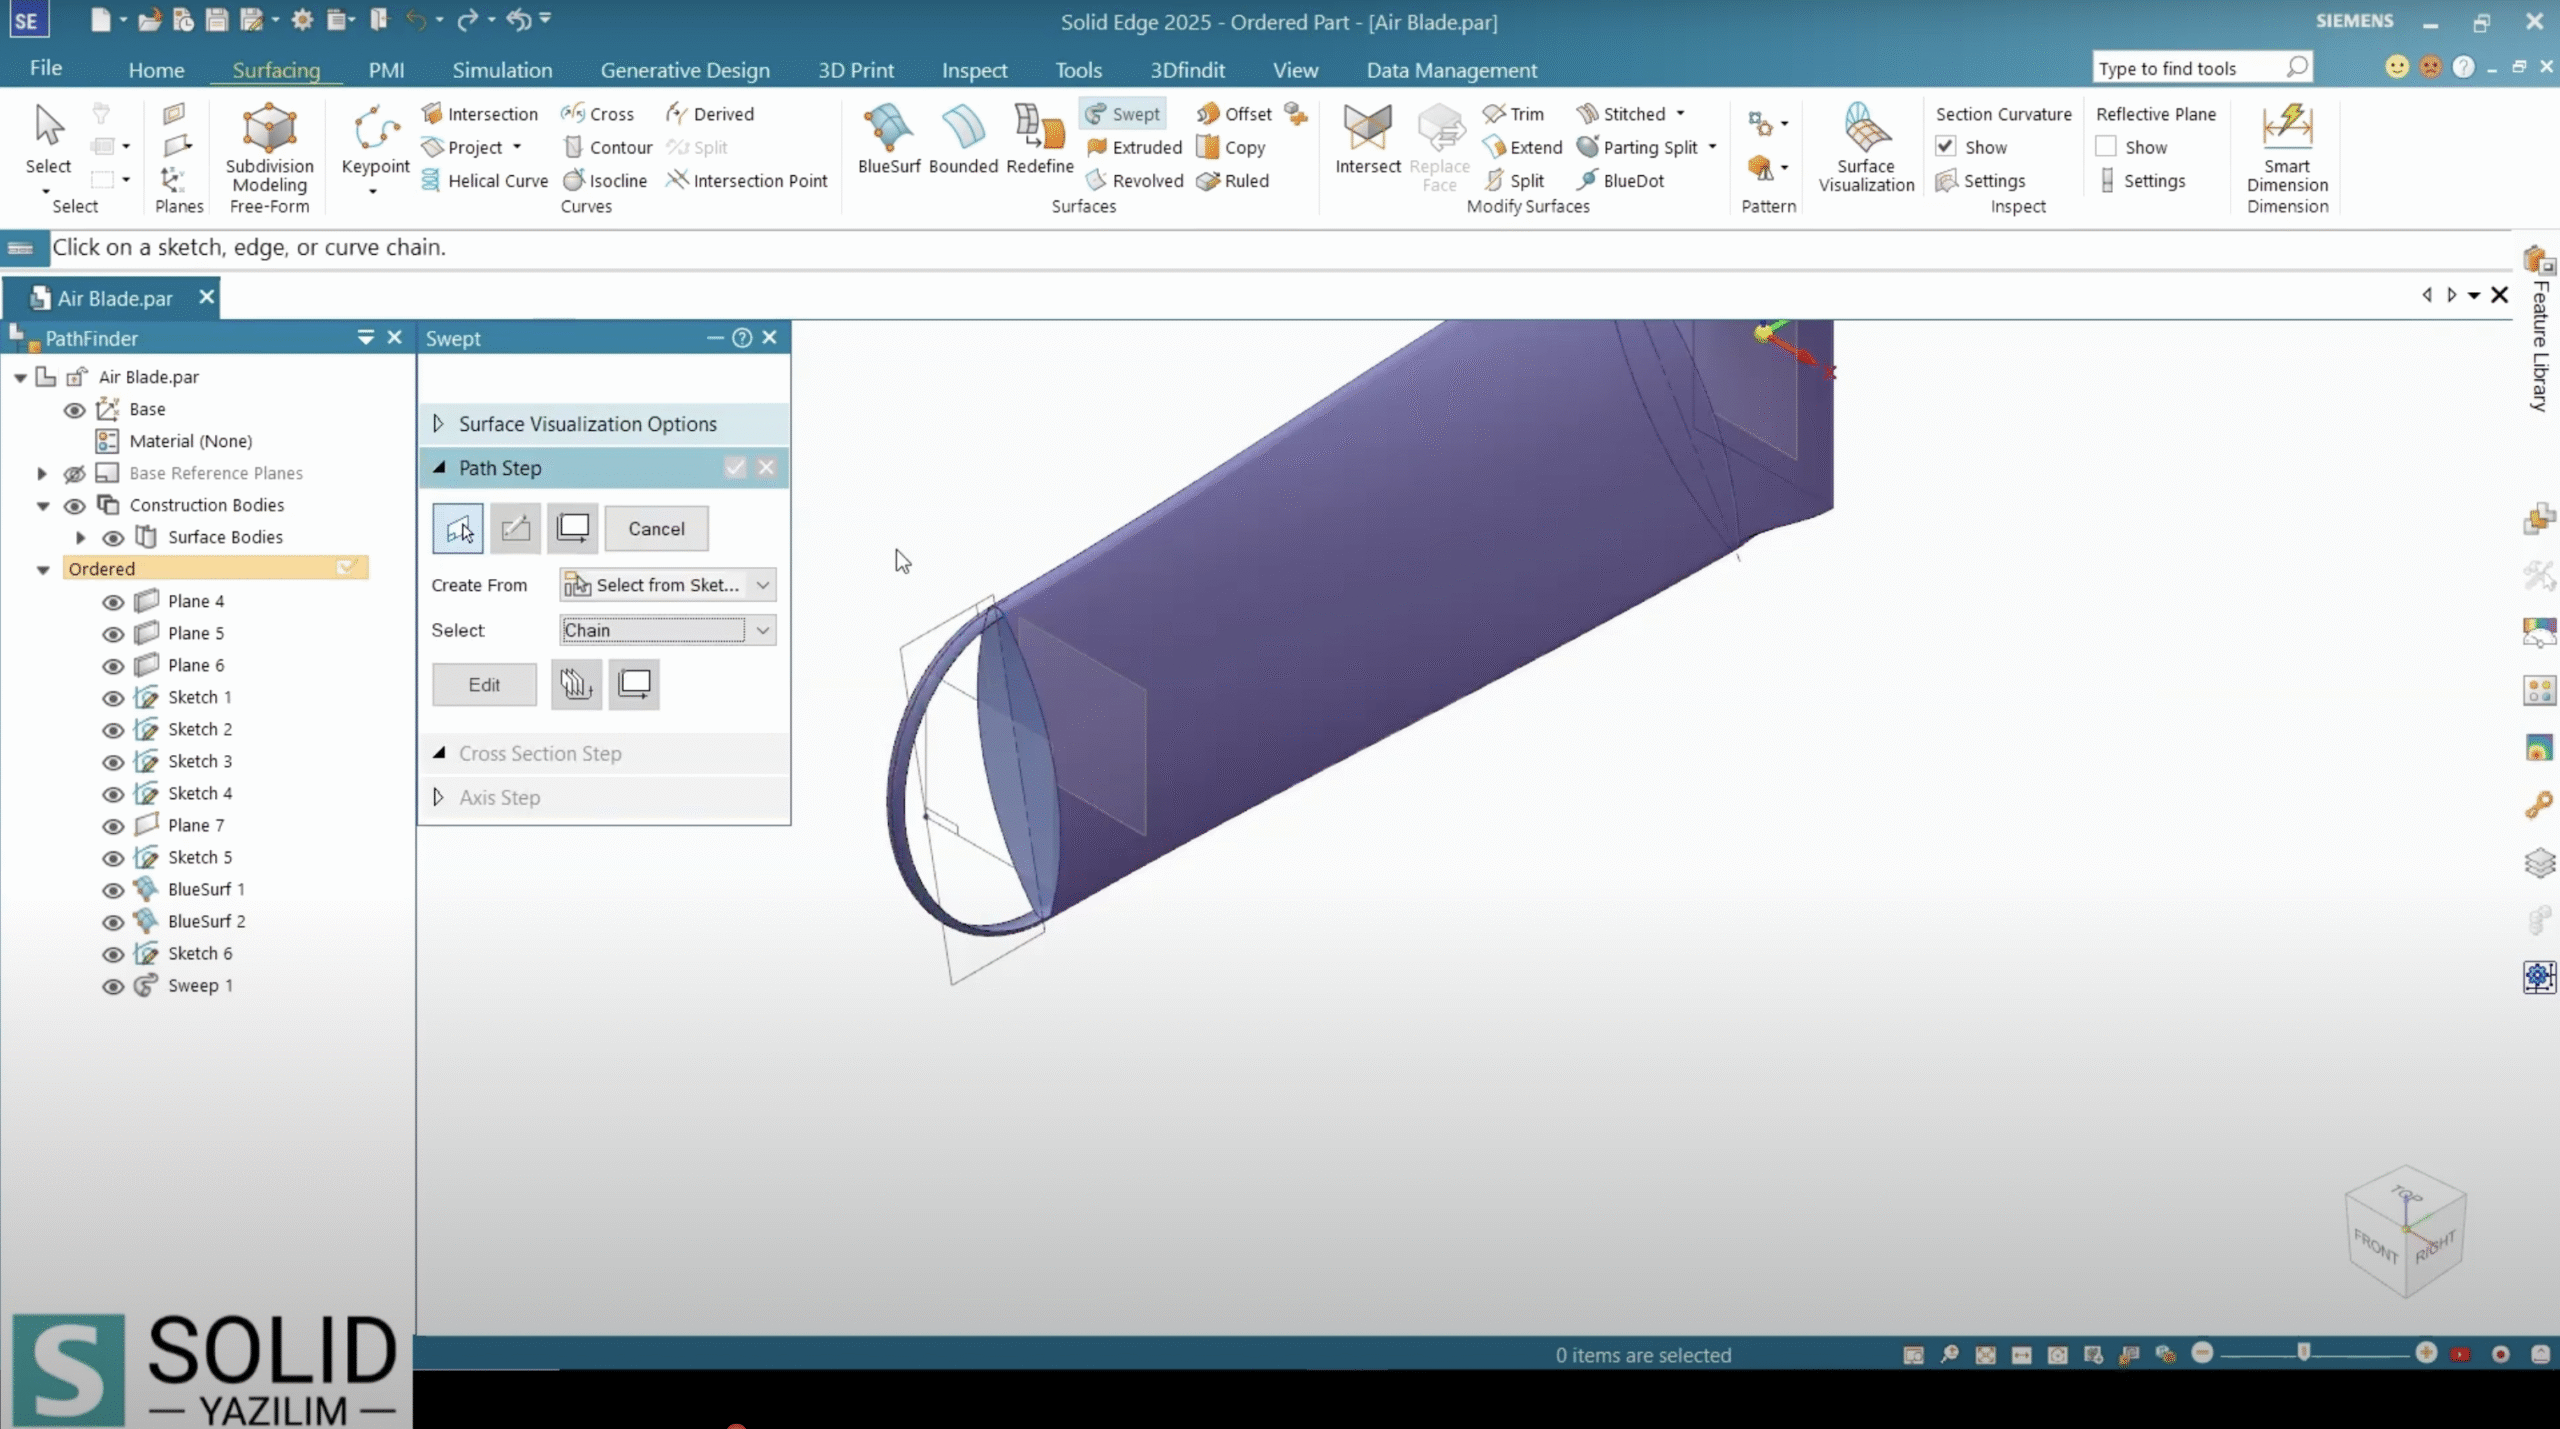Expand the Surface Bodies tree node
The image size is (2560, 1429).
coord(80,537)
